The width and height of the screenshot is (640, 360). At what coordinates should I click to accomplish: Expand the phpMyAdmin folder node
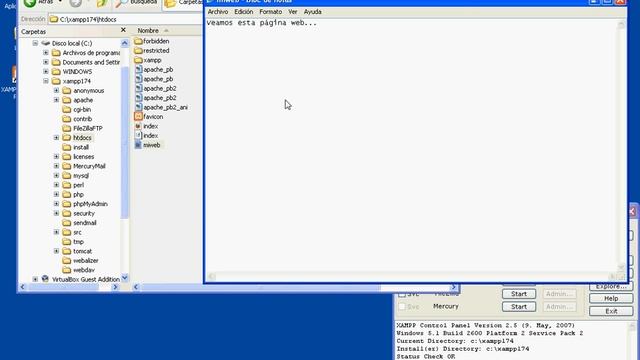coord(56,204)
